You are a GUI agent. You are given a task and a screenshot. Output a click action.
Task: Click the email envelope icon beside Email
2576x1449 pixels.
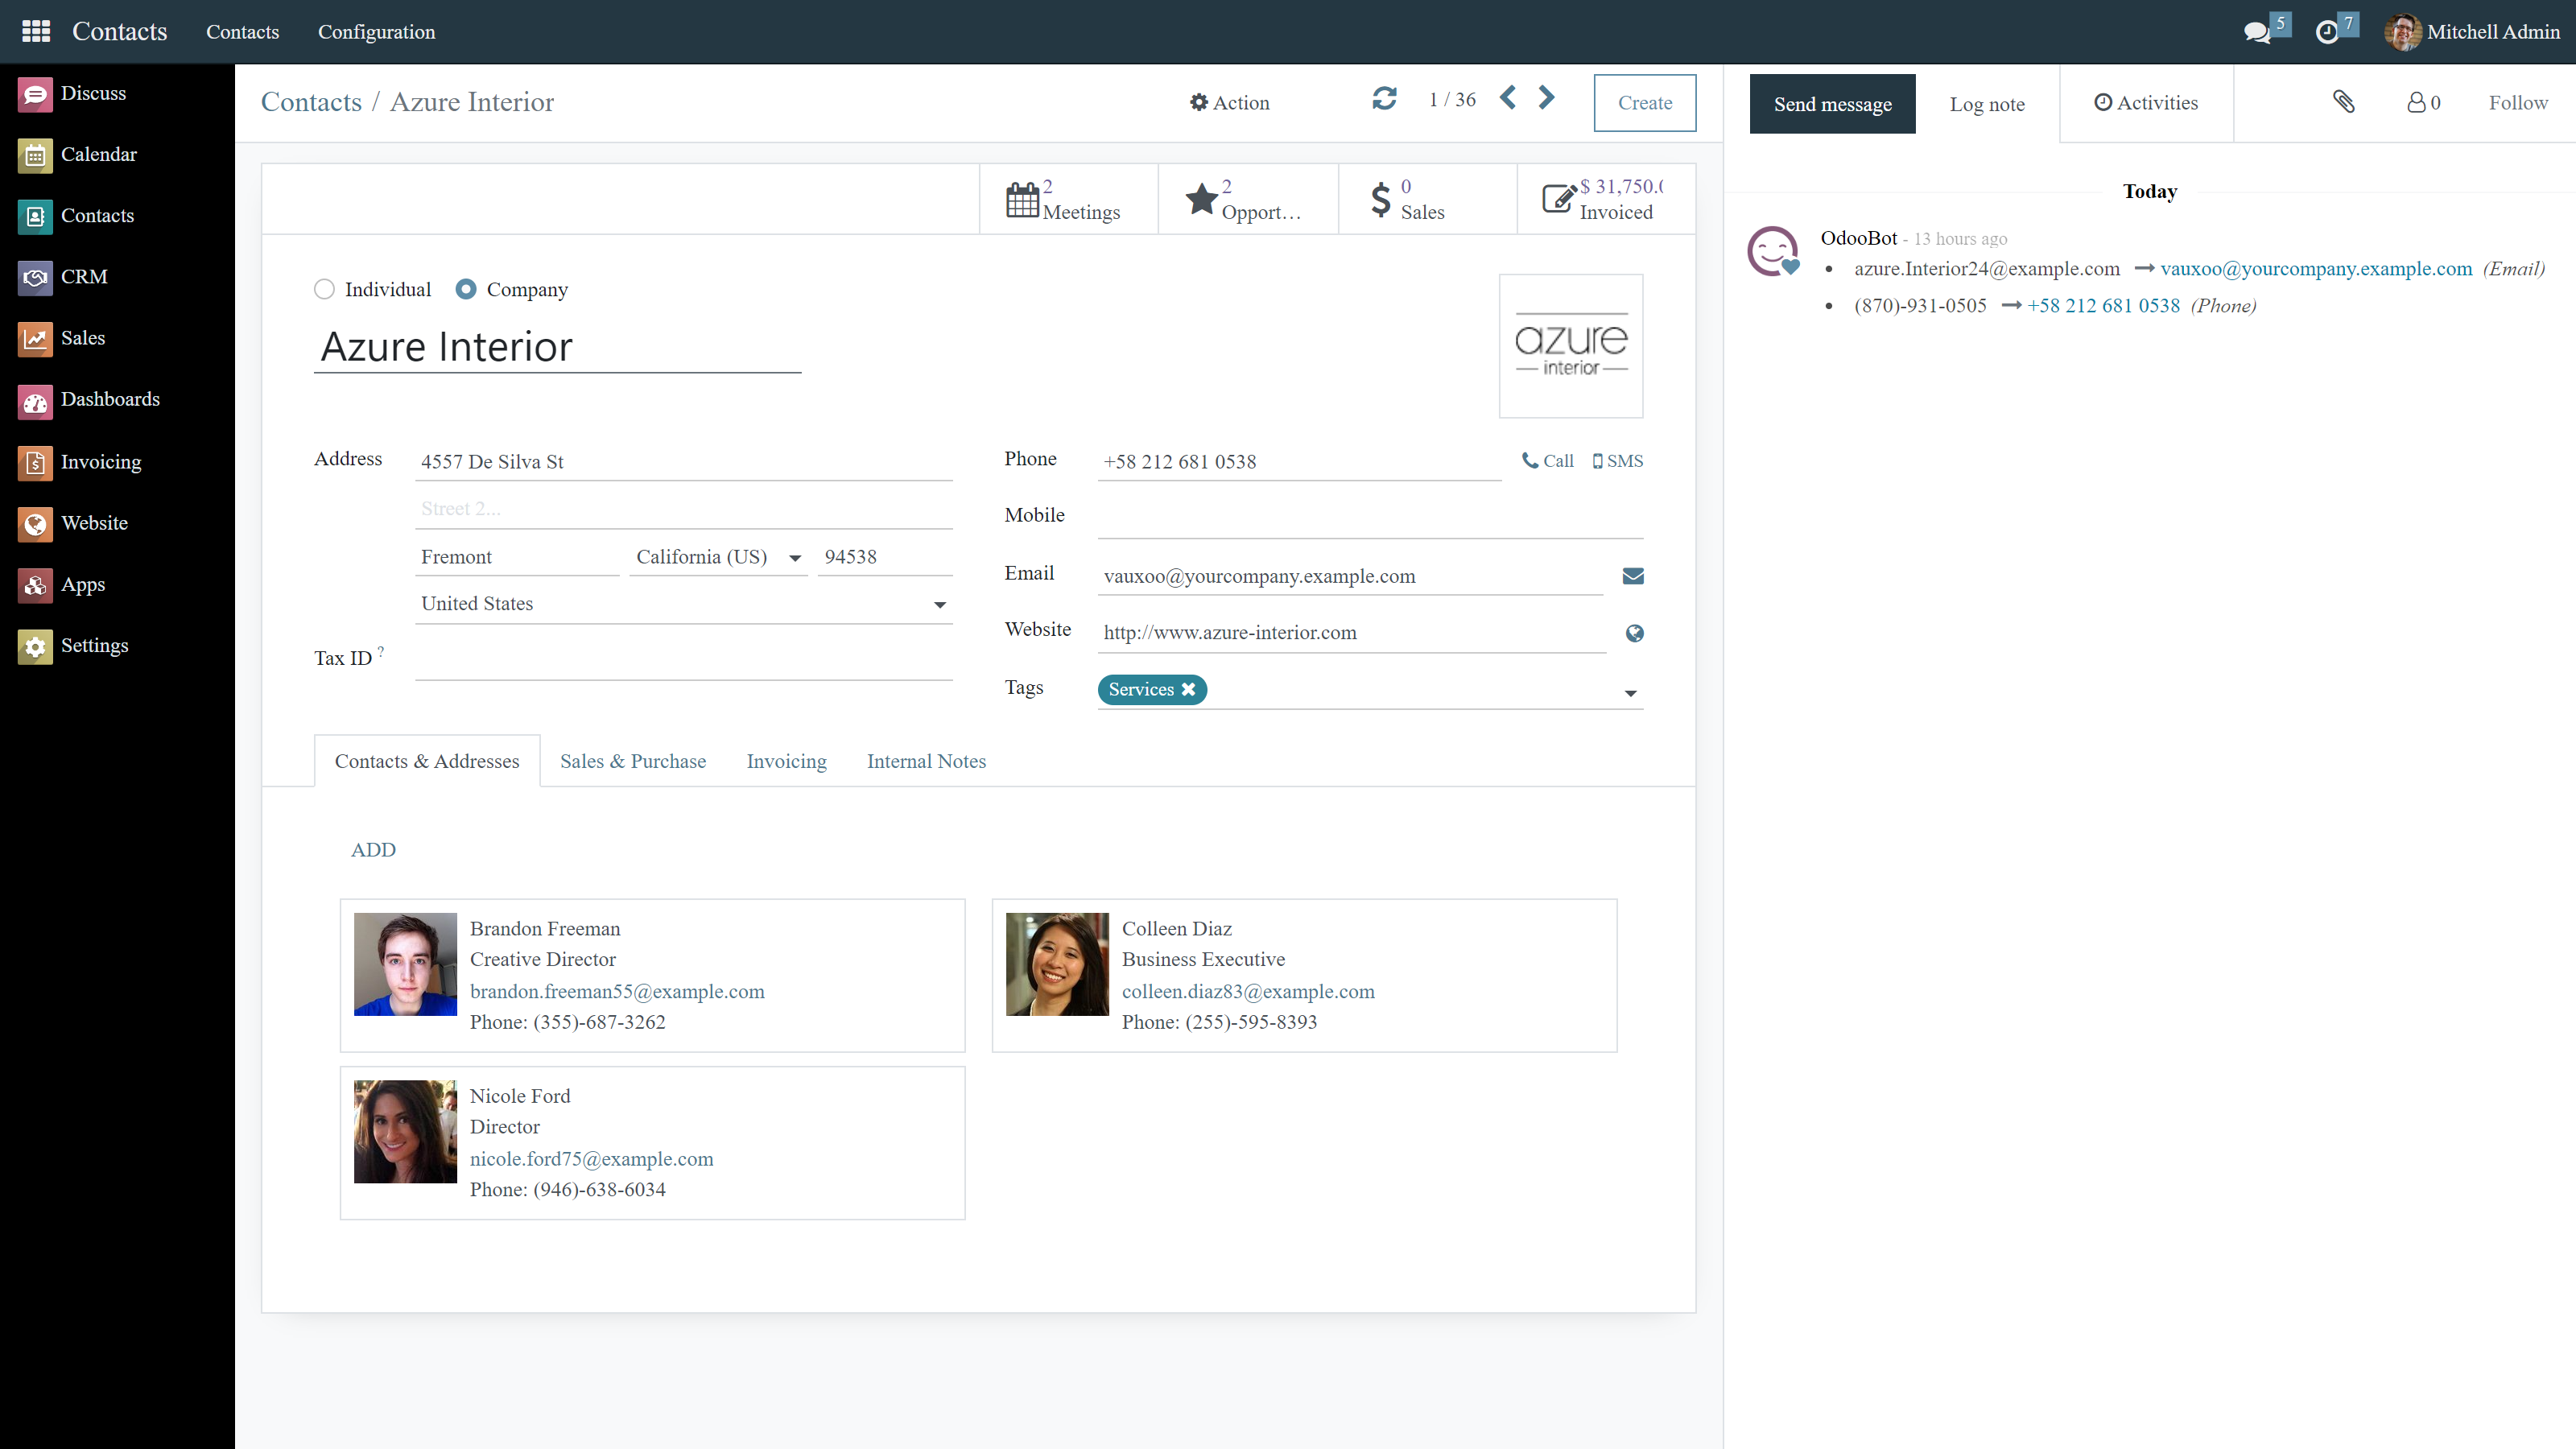(1633, 576)
